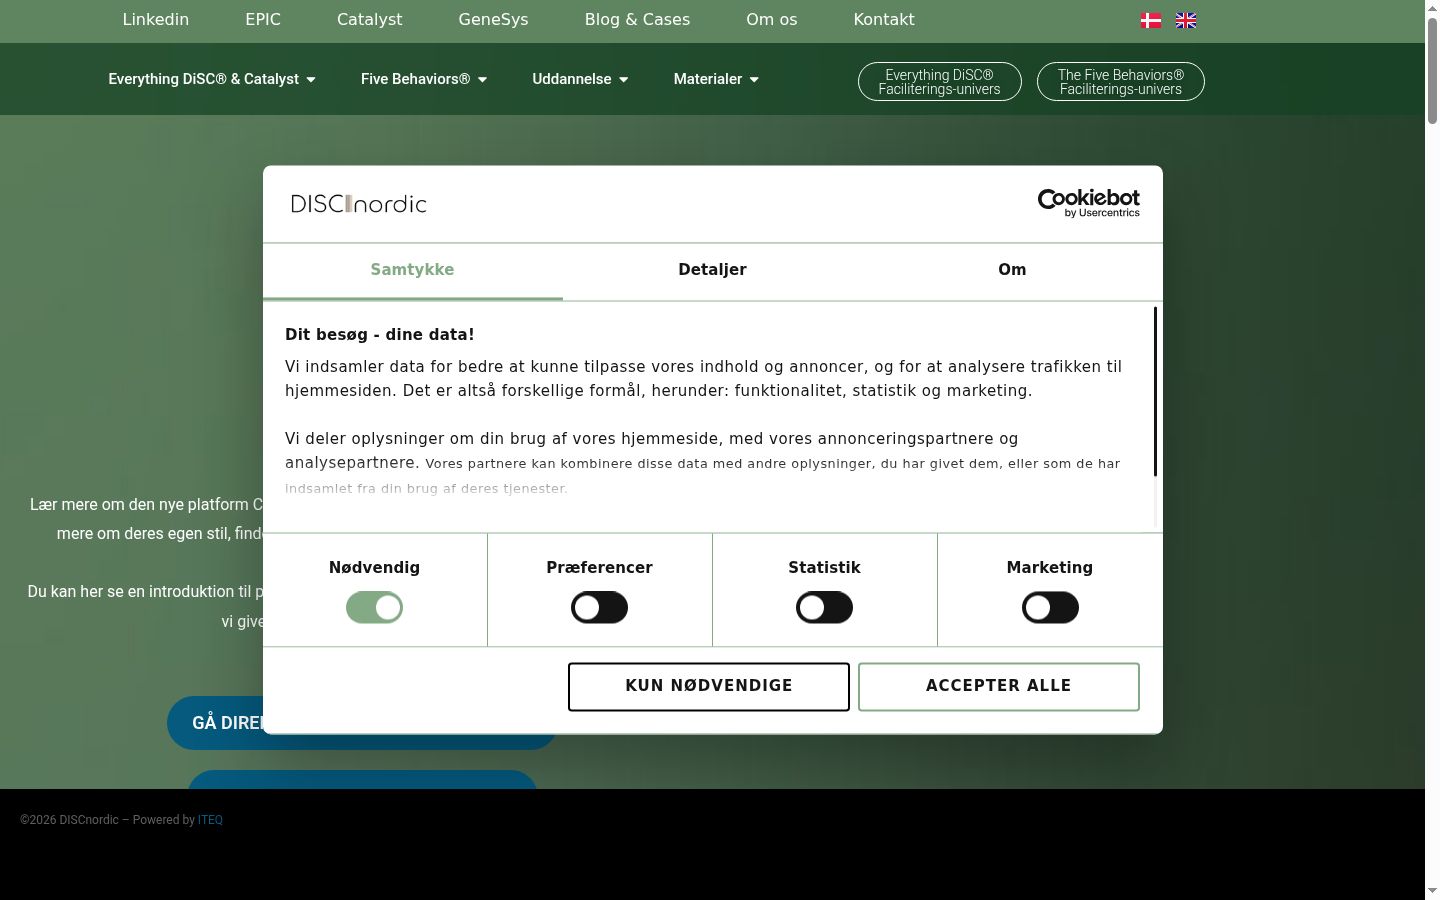Go to EPIC in top navigation
This screenshot has height=900, width=1440.
point(263,19)
